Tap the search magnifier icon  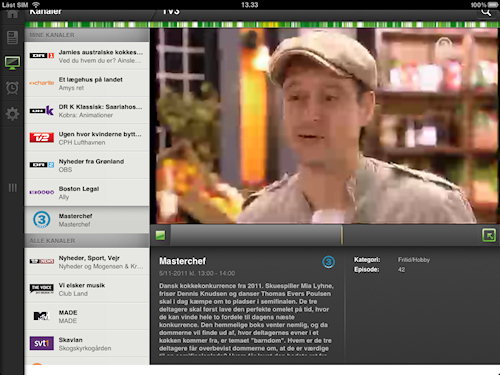(x=486, y=13)
